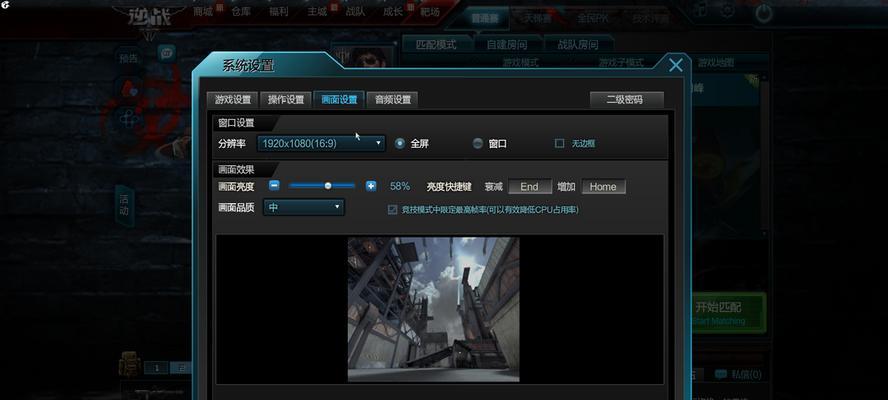Click the settings gear icon at top
The image size is (888, 400).
pos(728,10)
